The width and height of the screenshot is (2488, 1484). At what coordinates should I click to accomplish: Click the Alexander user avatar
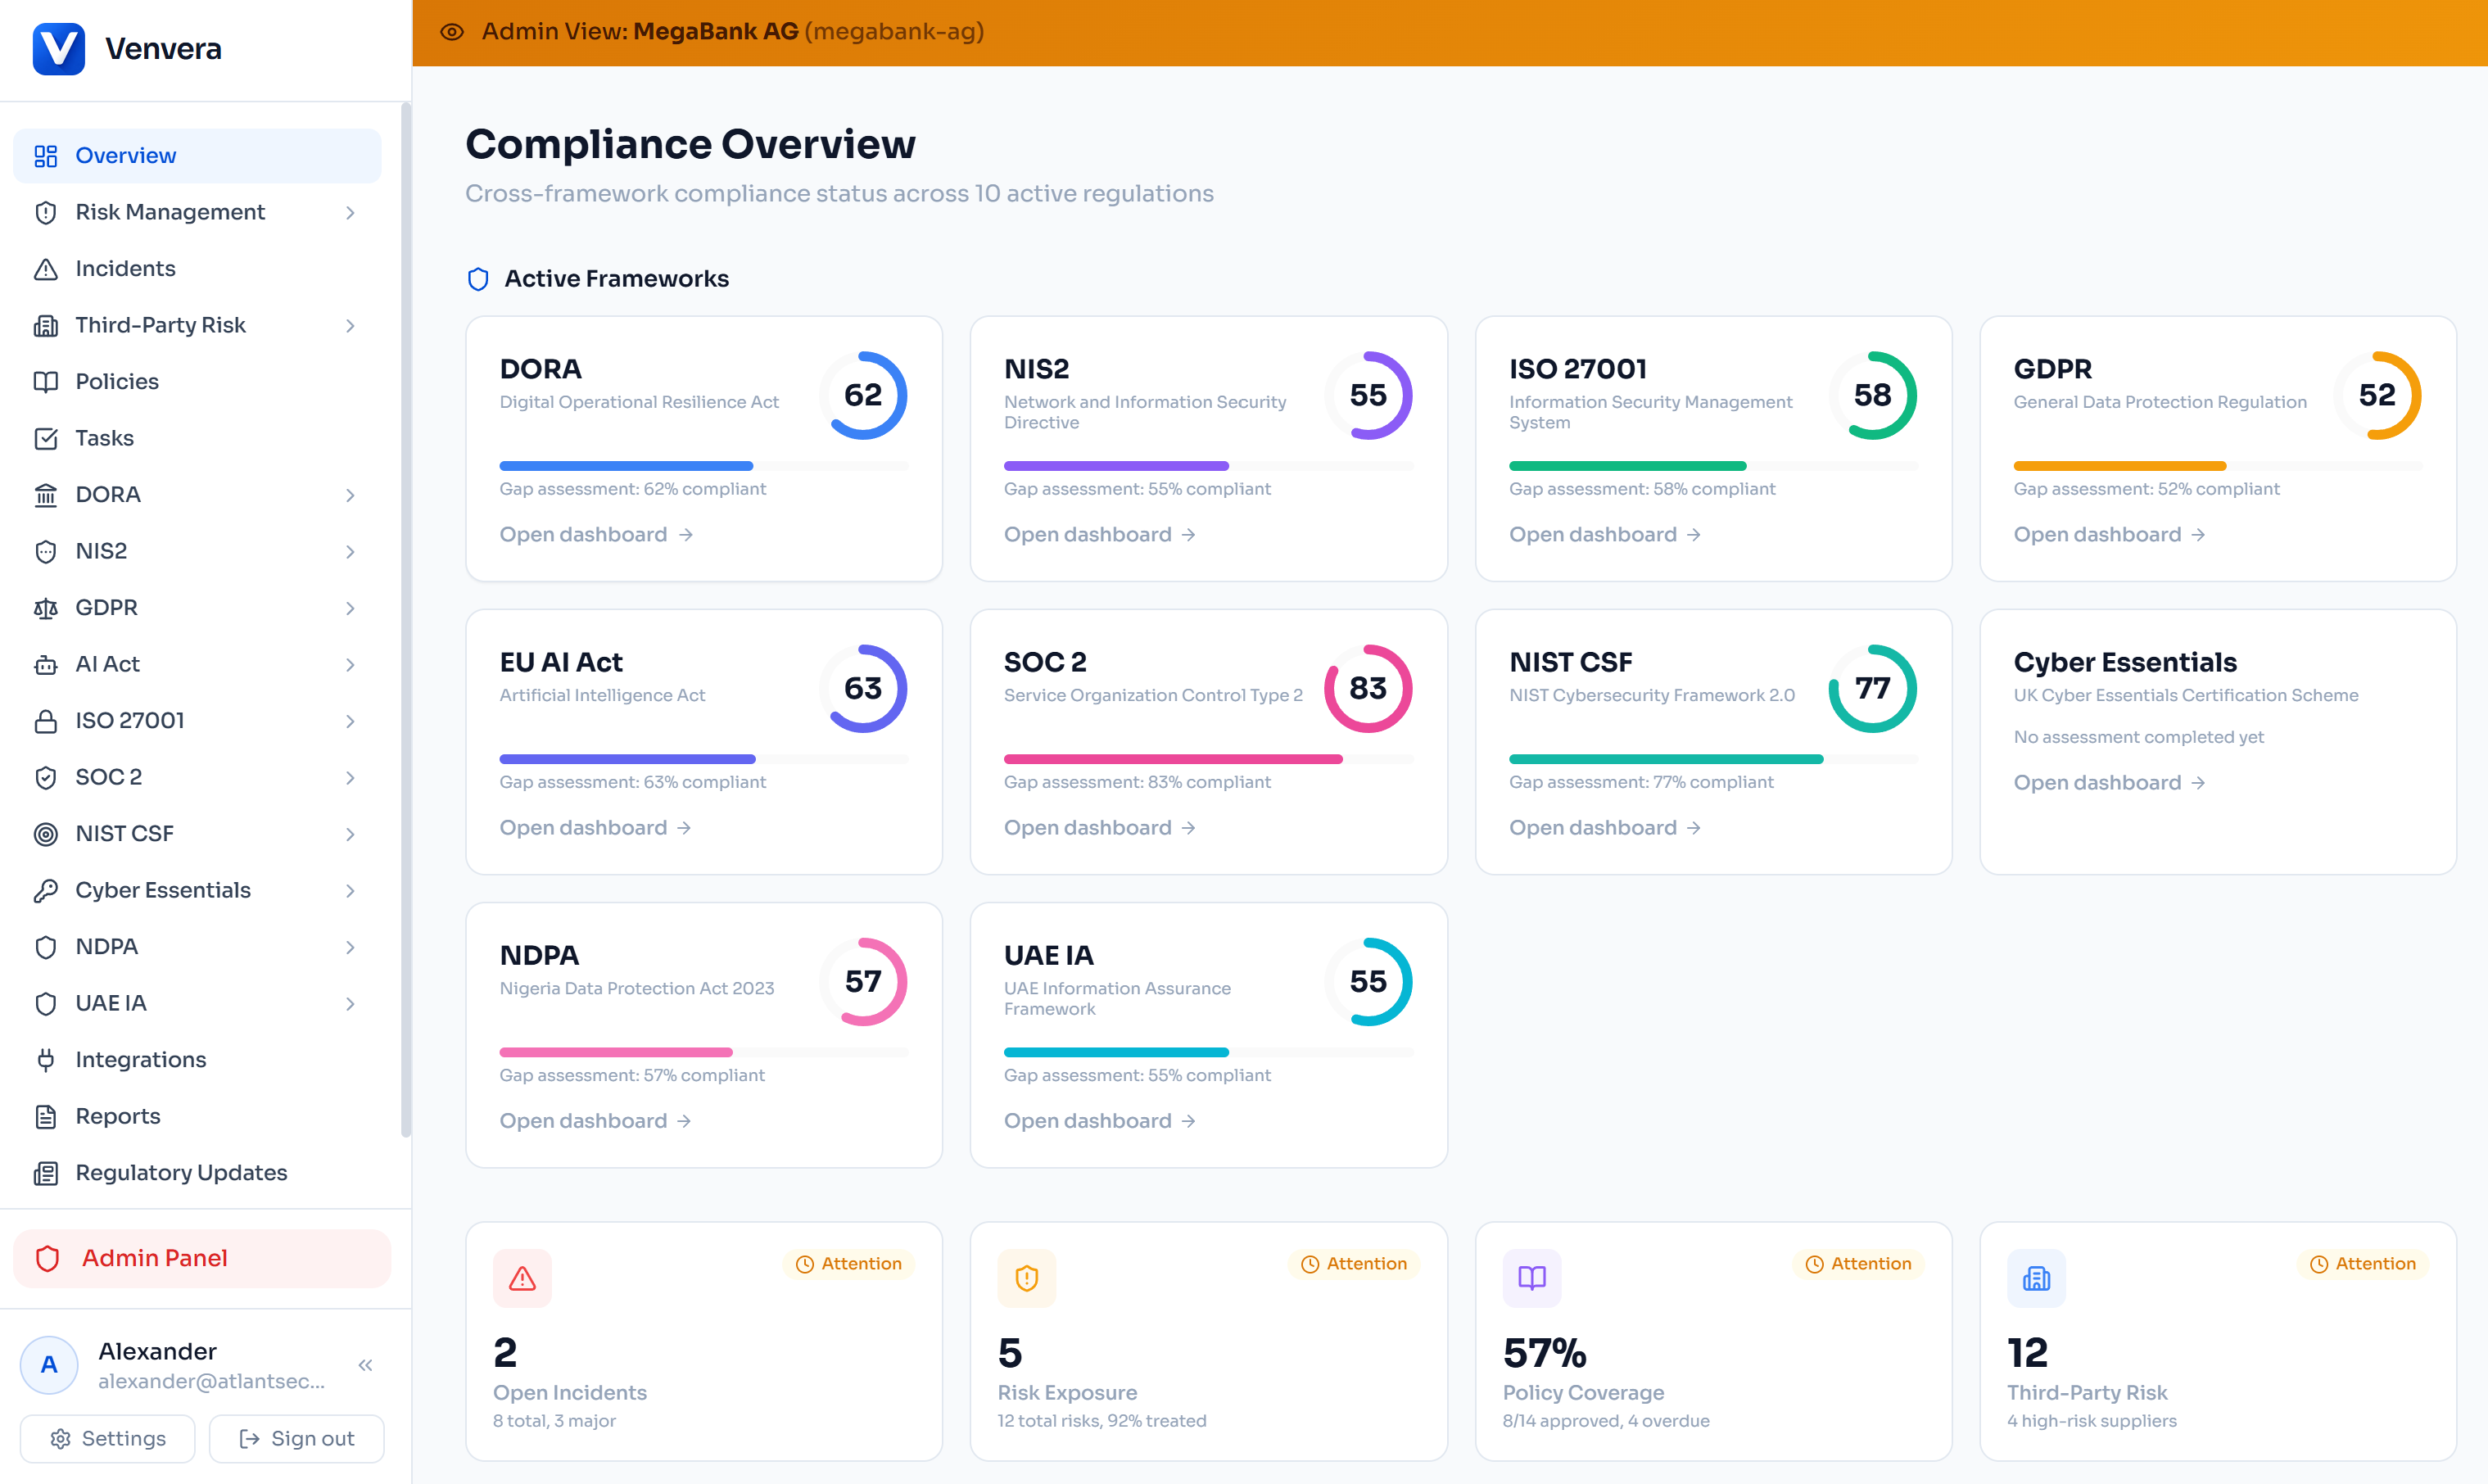(x=49, y=1364)
